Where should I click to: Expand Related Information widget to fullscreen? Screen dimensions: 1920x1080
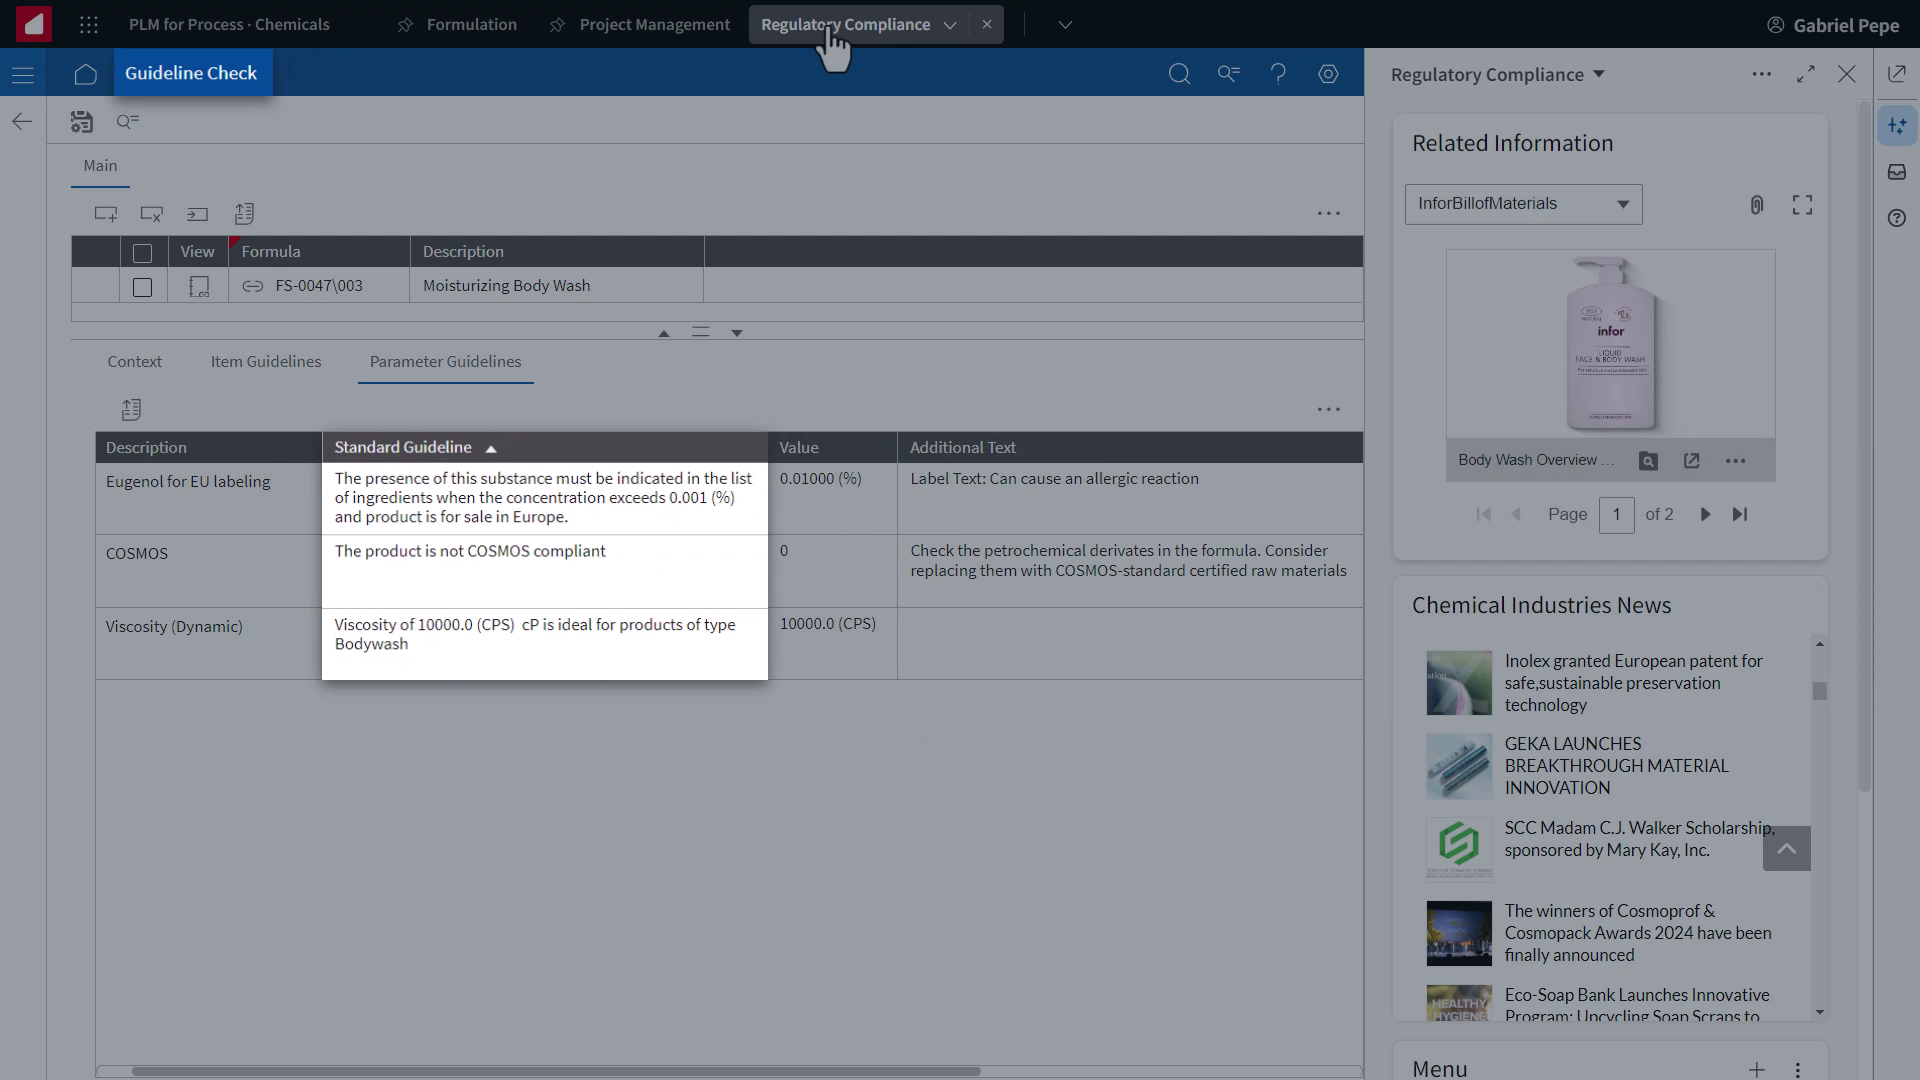(1801, 204)
